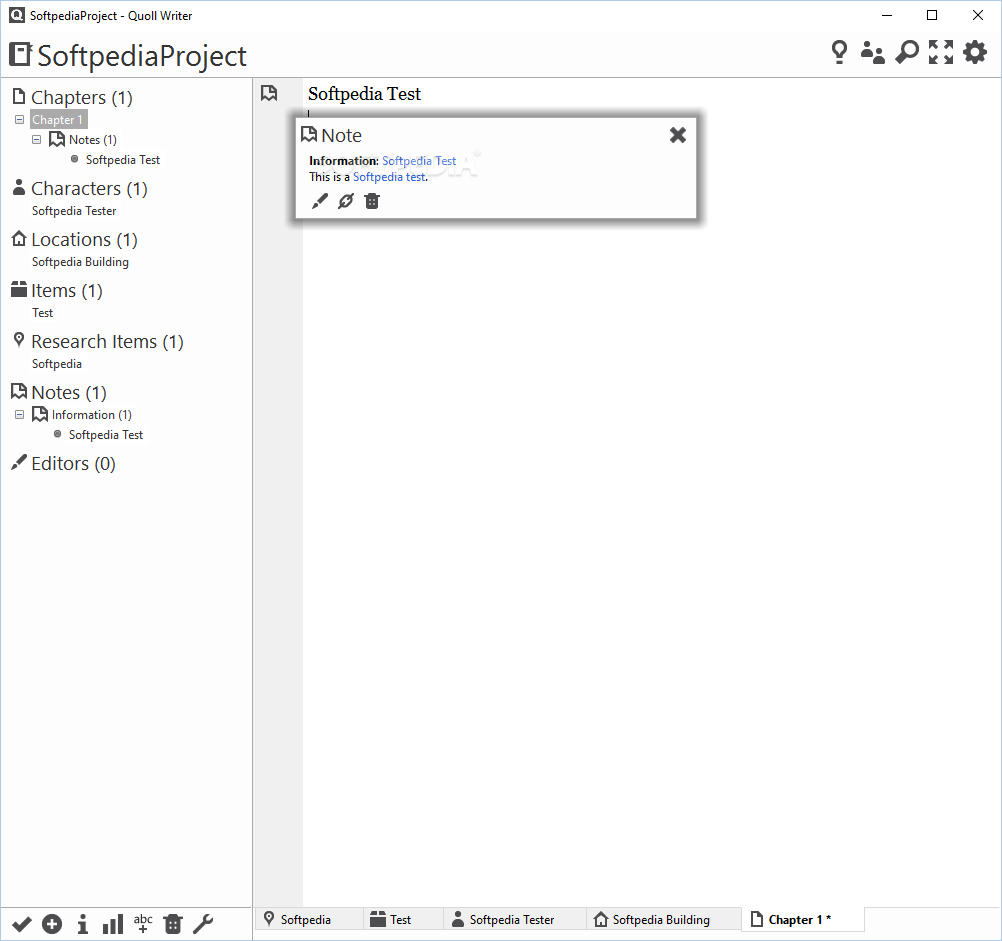Delete the note with the popup trash icon

click(x=372, y=201)
